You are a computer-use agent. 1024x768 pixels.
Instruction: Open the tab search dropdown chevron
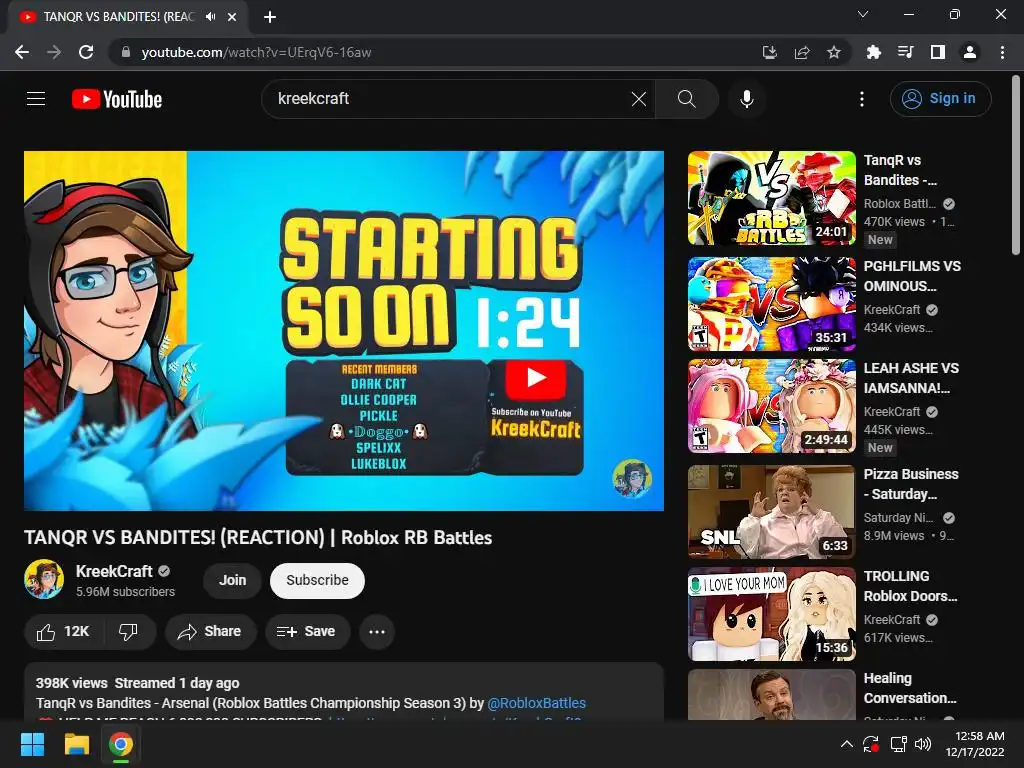pos(863,14)
